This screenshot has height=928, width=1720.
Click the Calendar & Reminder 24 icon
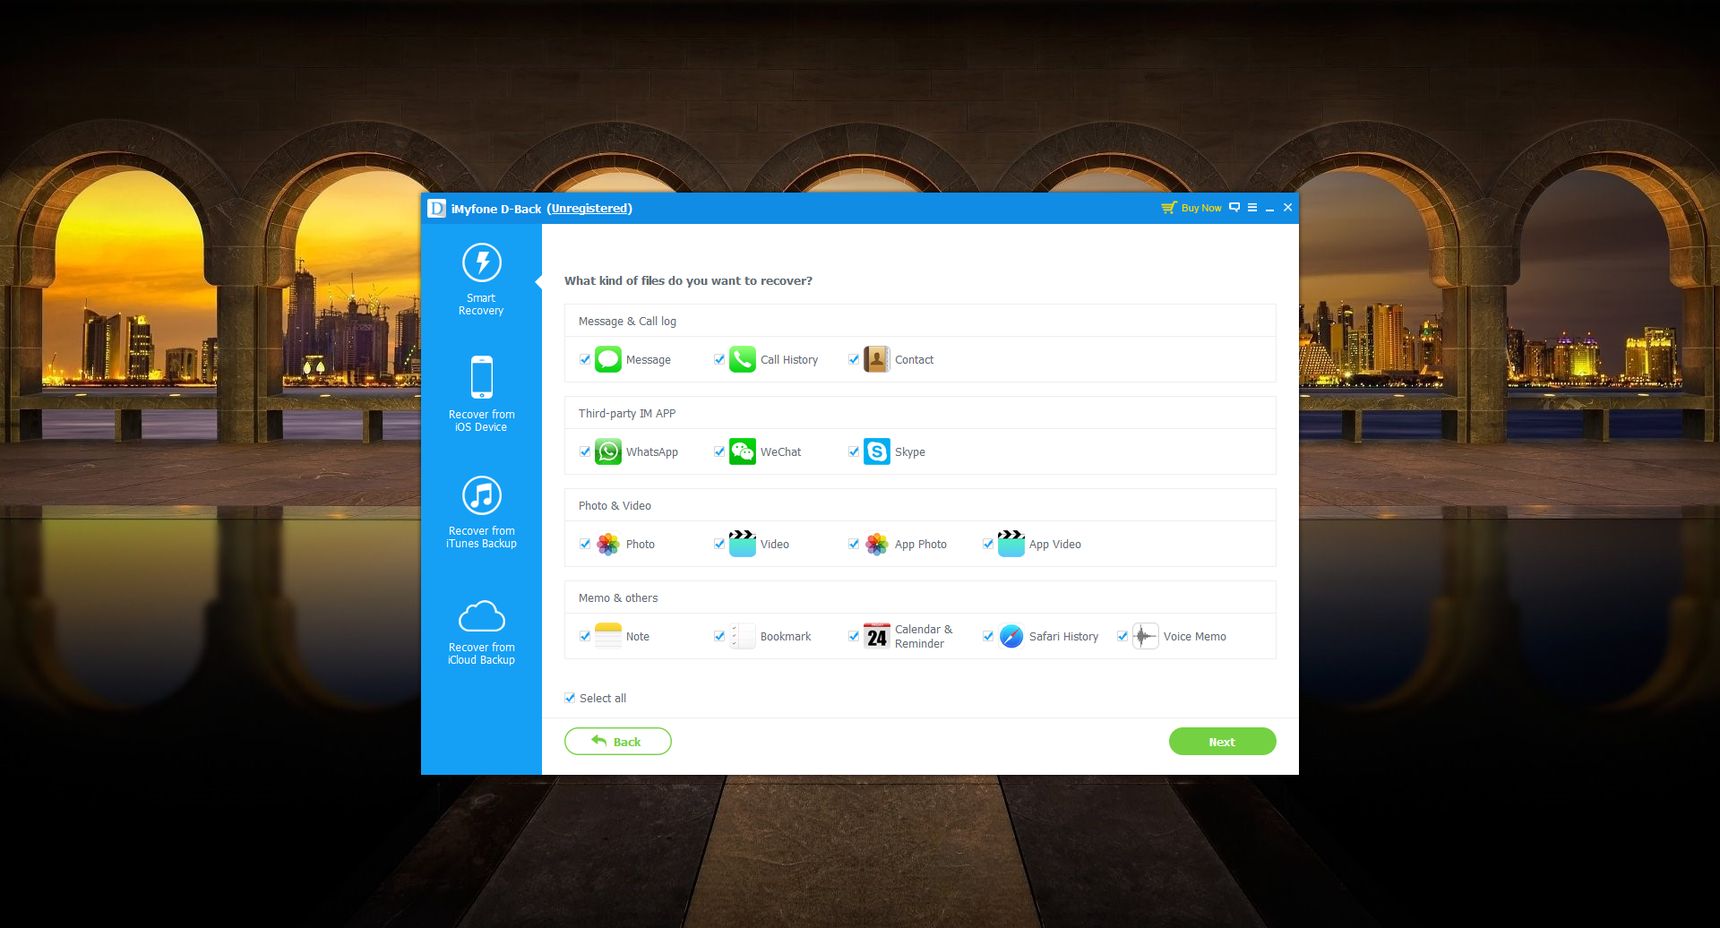coord(877,636)
